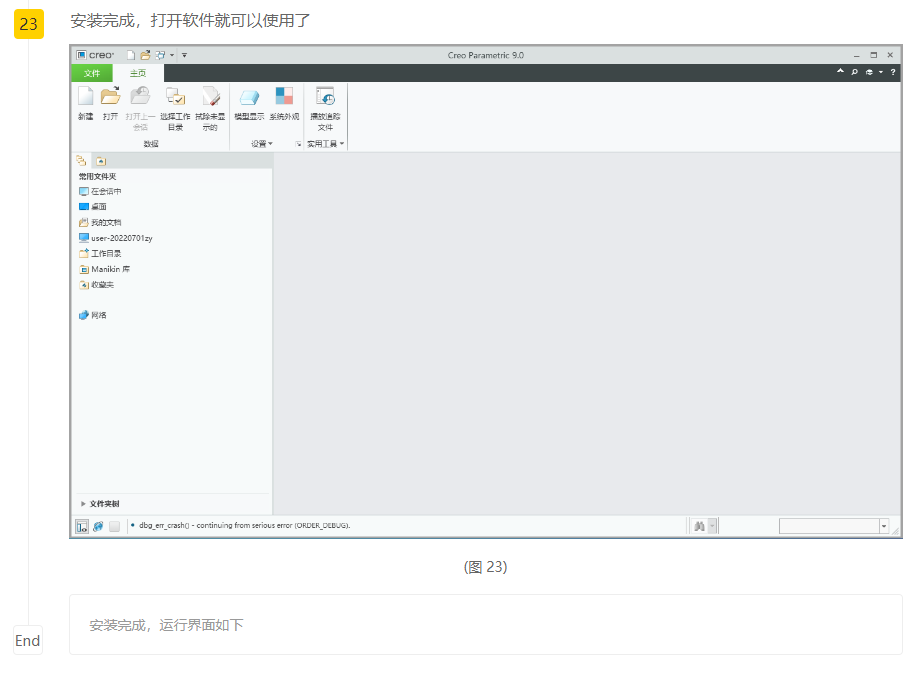Open the Customize Quick Access Toolbar dropdown

pyautogui.click(x=184, y=55)
